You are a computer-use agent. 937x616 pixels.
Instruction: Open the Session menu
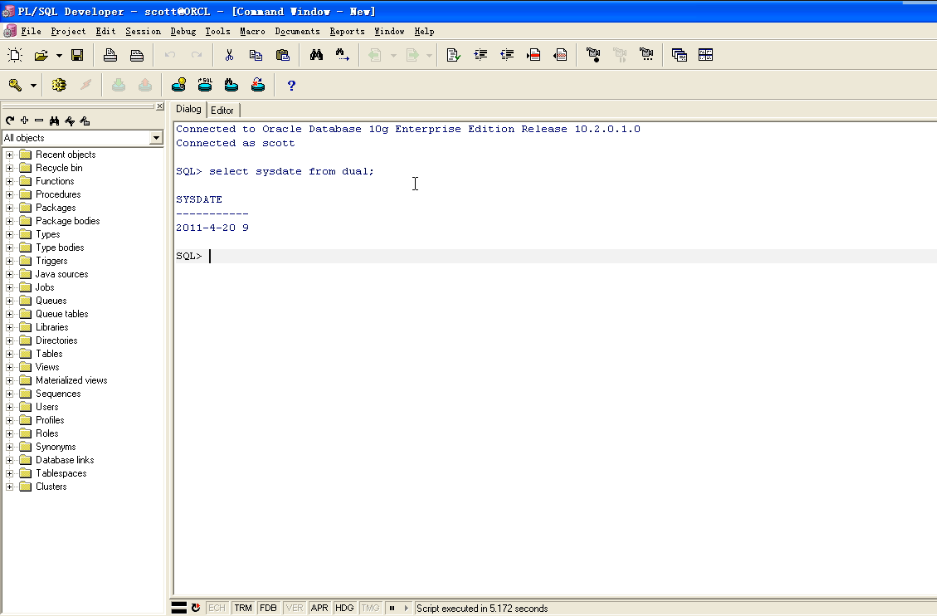143,31
